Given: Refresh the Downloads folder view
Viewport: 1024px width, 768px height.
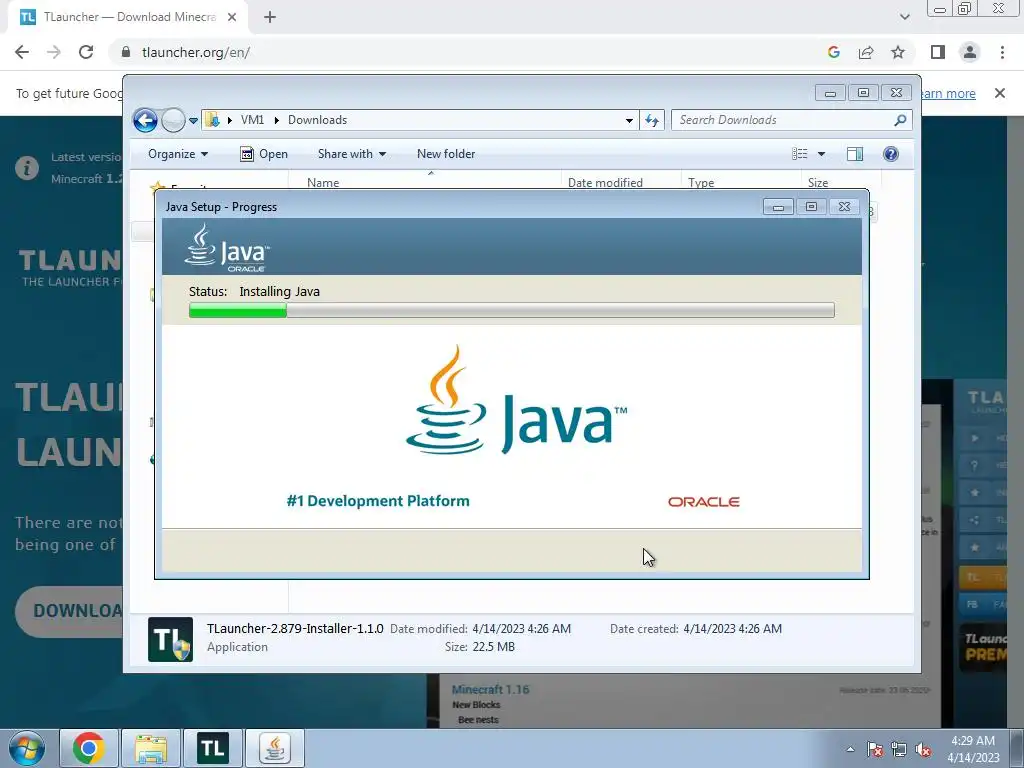Looking at the screenshot, I should (652, 120).
